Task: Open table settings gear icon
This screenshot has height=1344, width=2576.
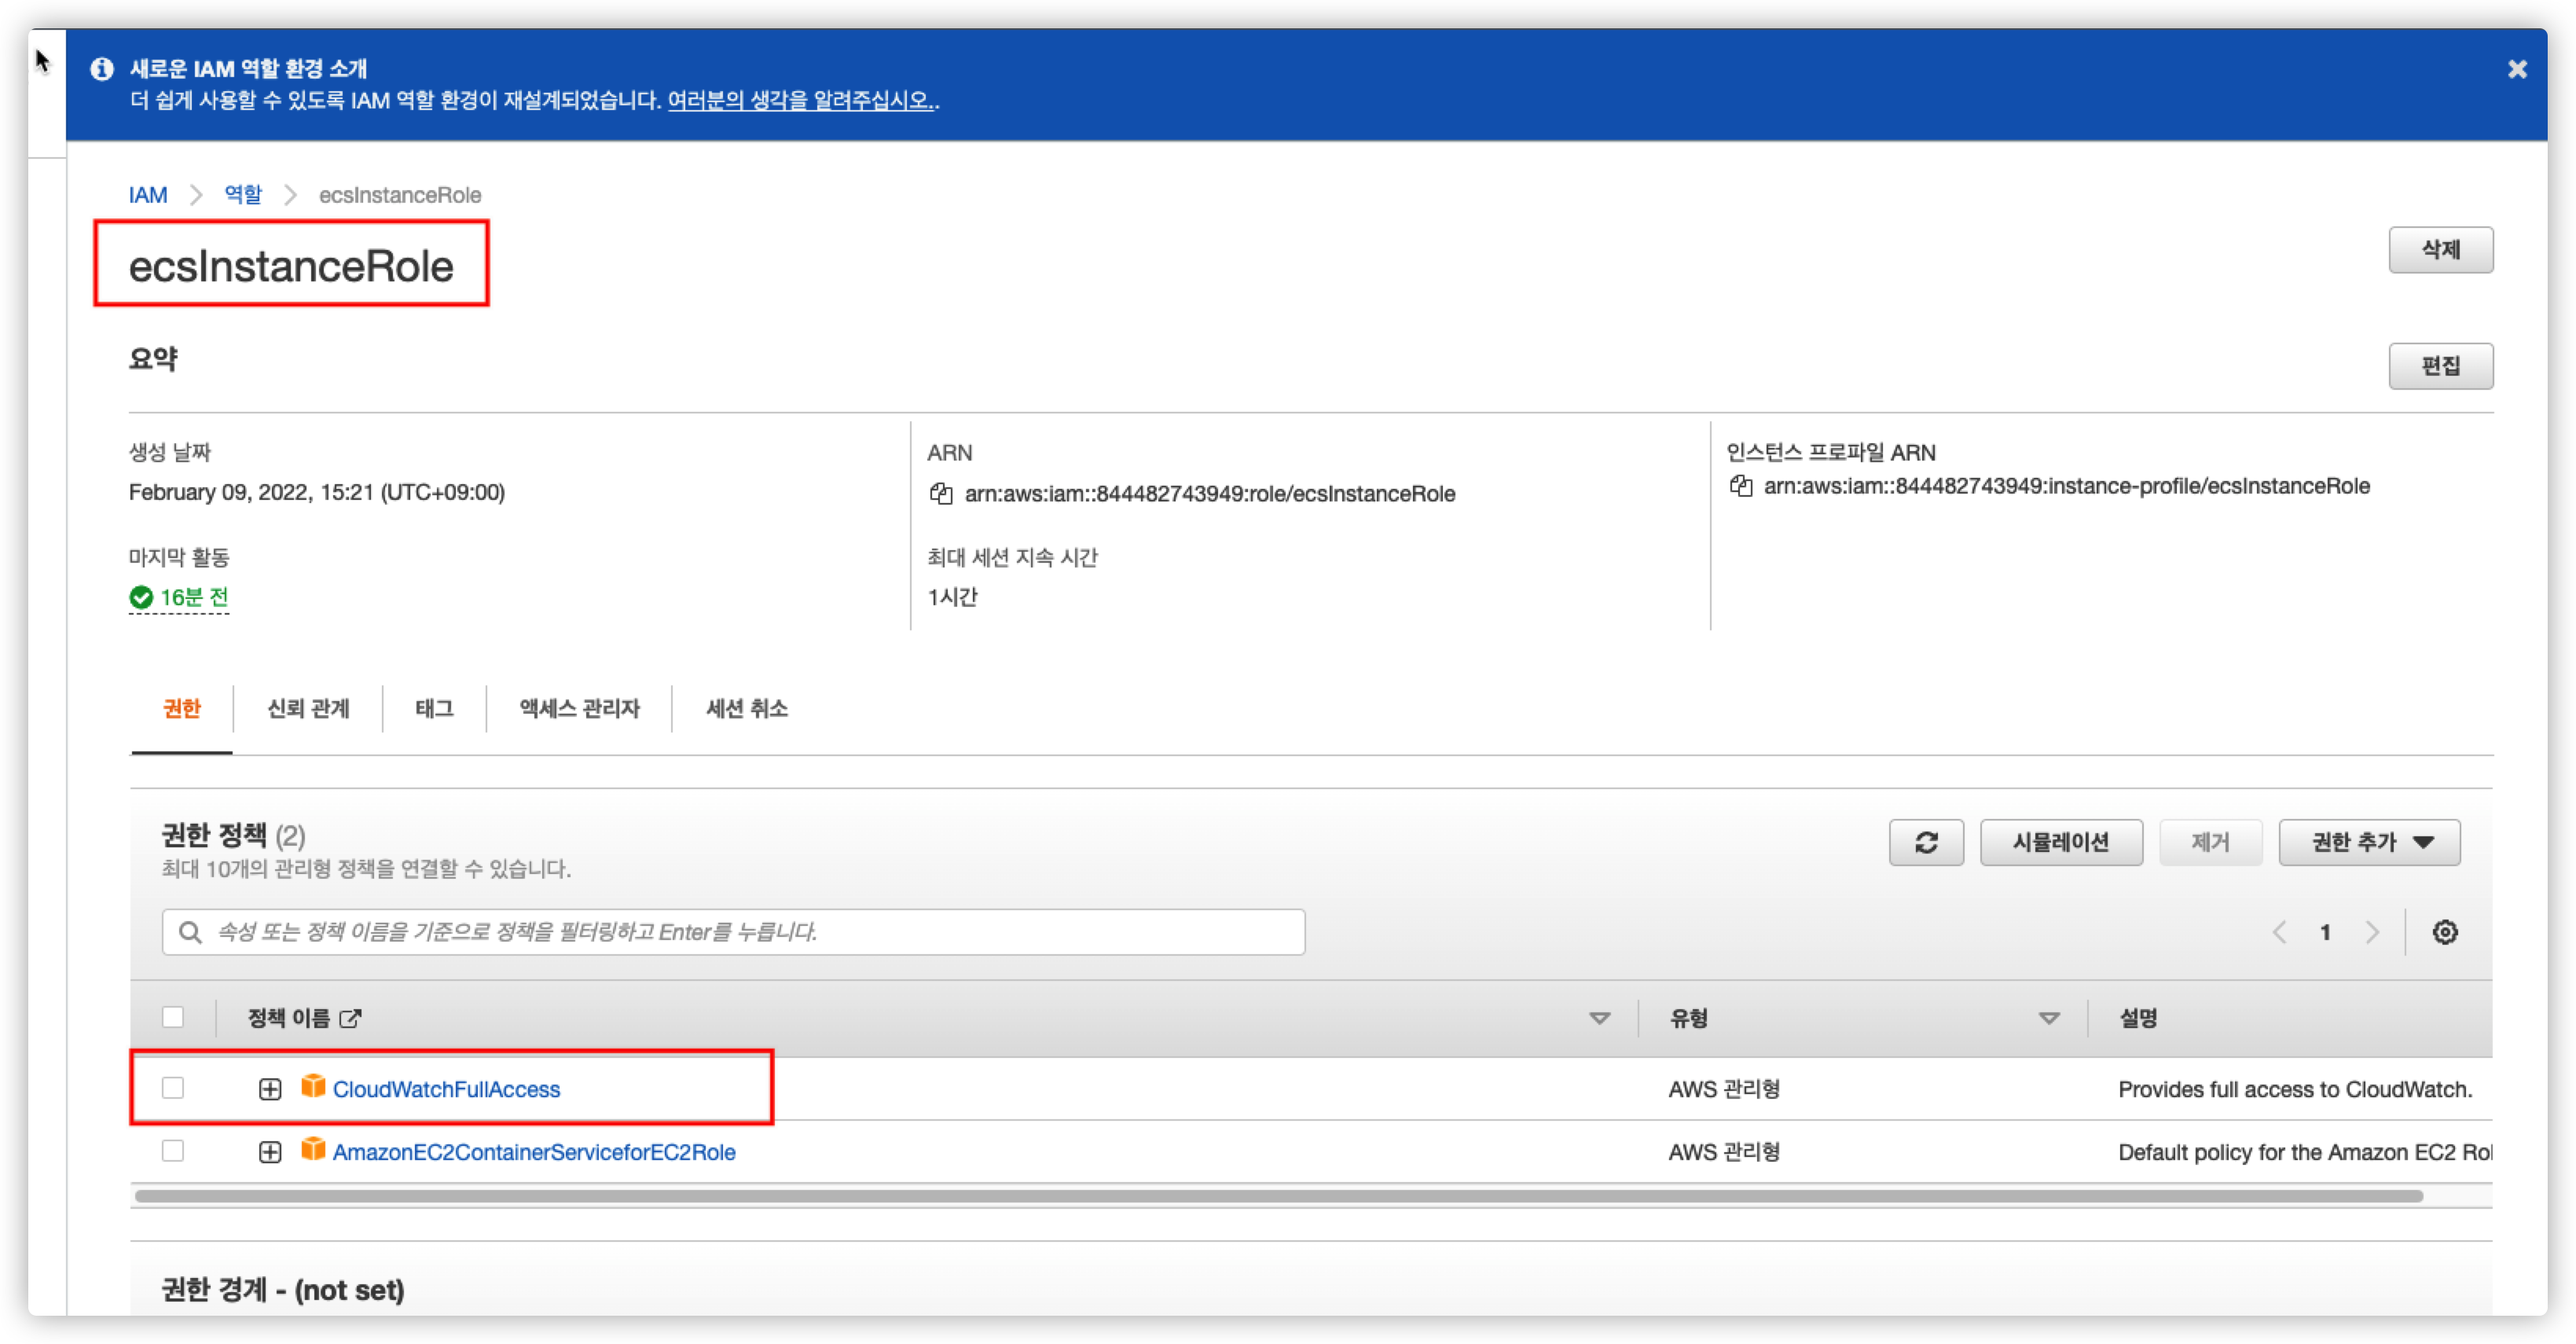Action: [2445, 932]
